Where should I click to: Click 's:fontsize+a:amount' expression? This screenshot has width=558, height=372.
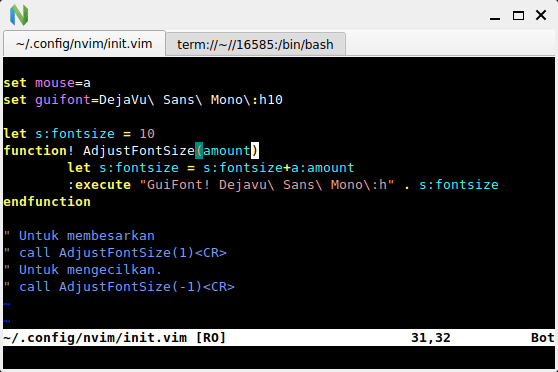(x=279, y=168)
